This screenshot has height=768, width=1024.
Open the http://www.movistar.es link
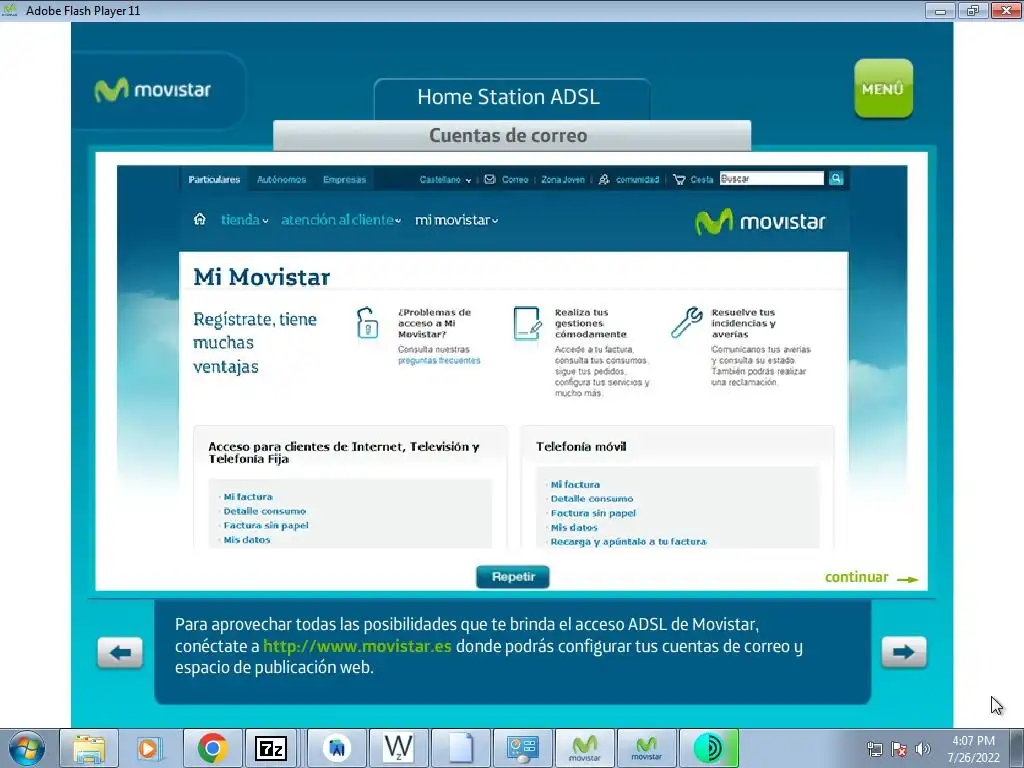[357, 647]
